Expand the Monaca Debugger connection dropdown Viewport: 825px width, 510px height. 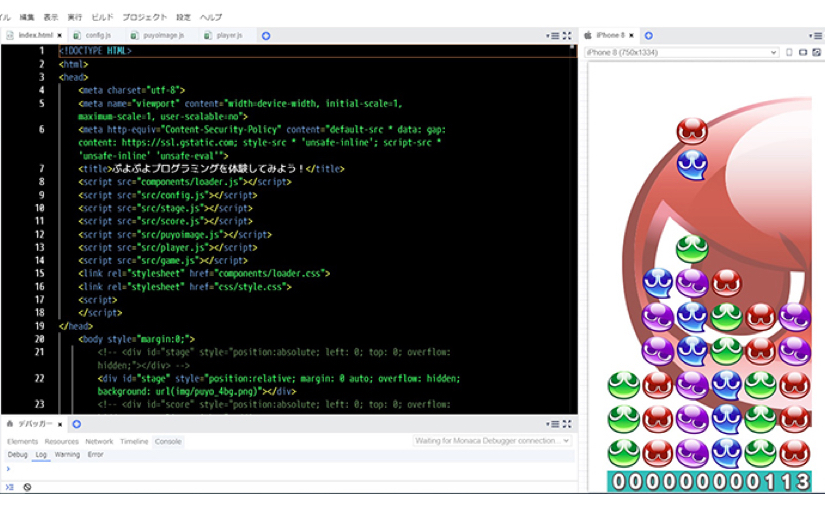491,441
